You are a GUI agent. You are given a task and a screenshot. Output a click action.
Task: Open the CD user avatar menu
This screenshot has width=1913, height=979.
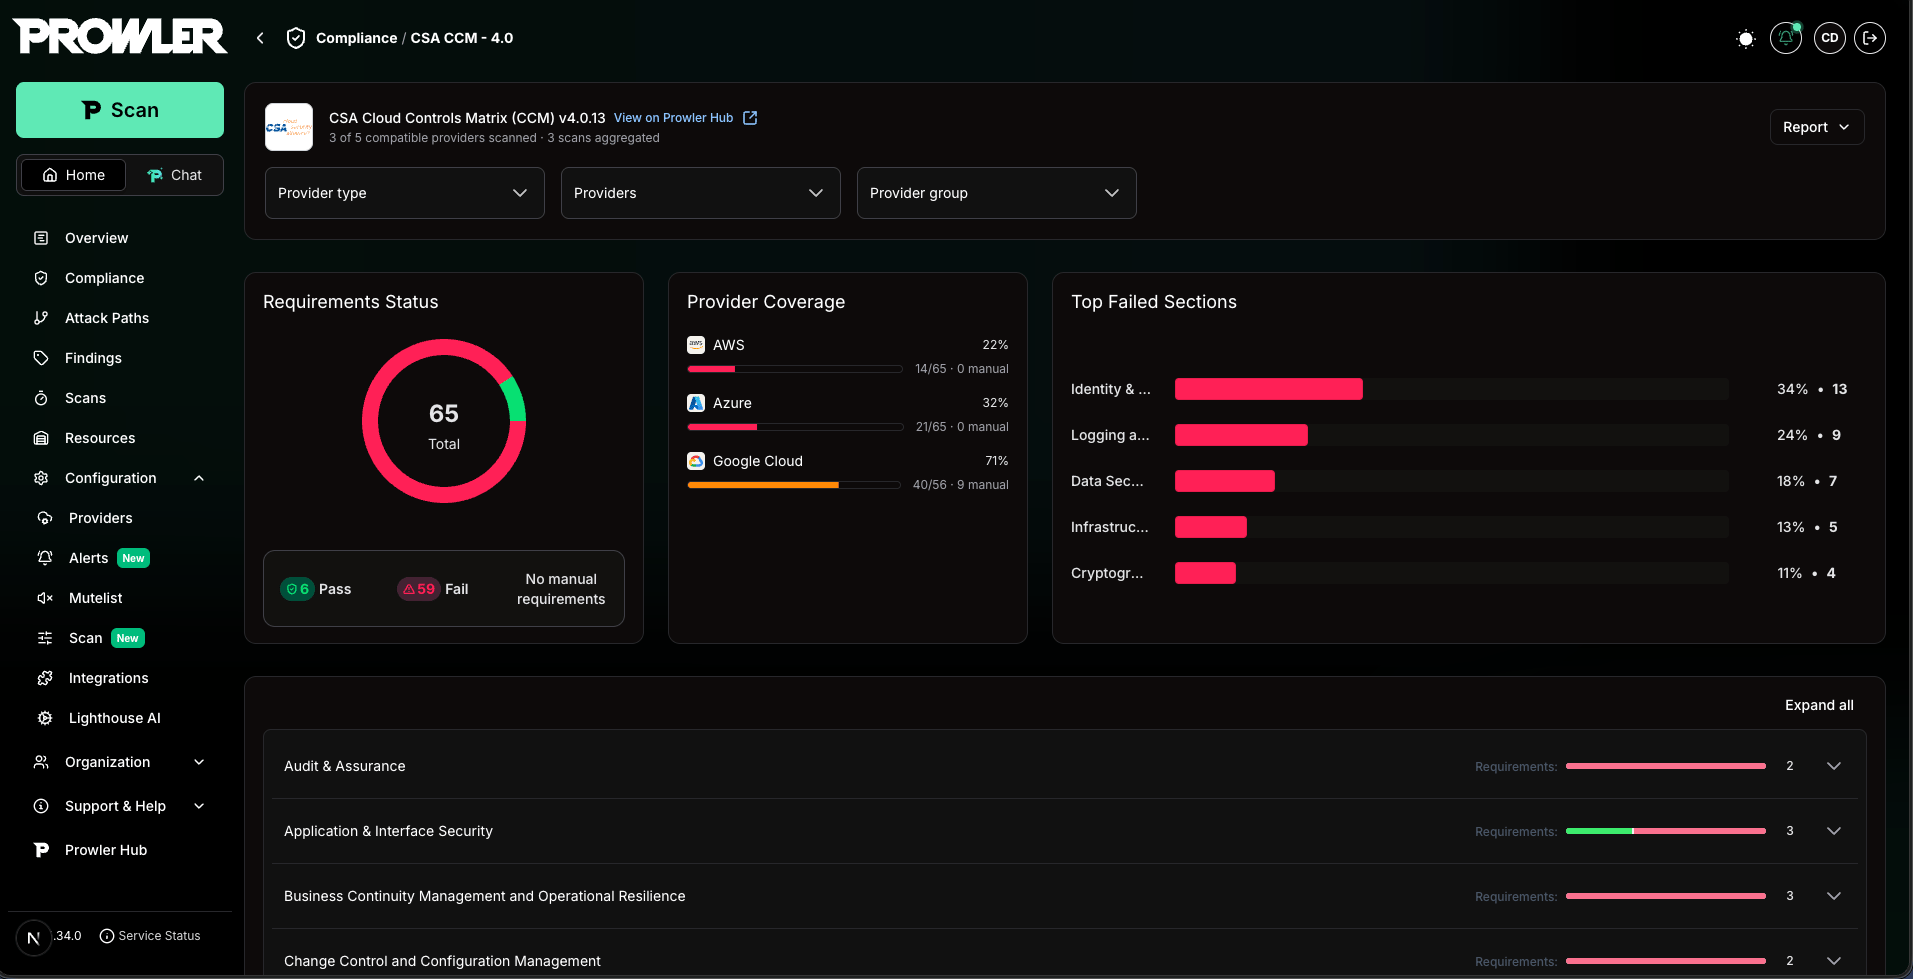click(1830, 38)
